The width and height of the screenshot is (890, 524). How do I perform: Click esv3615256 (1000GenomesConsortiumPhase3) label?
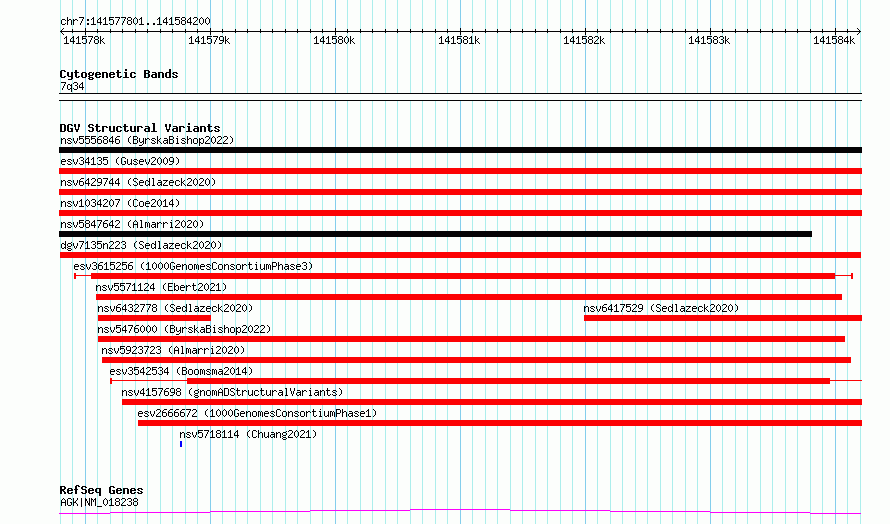click(x=193, y=266)
